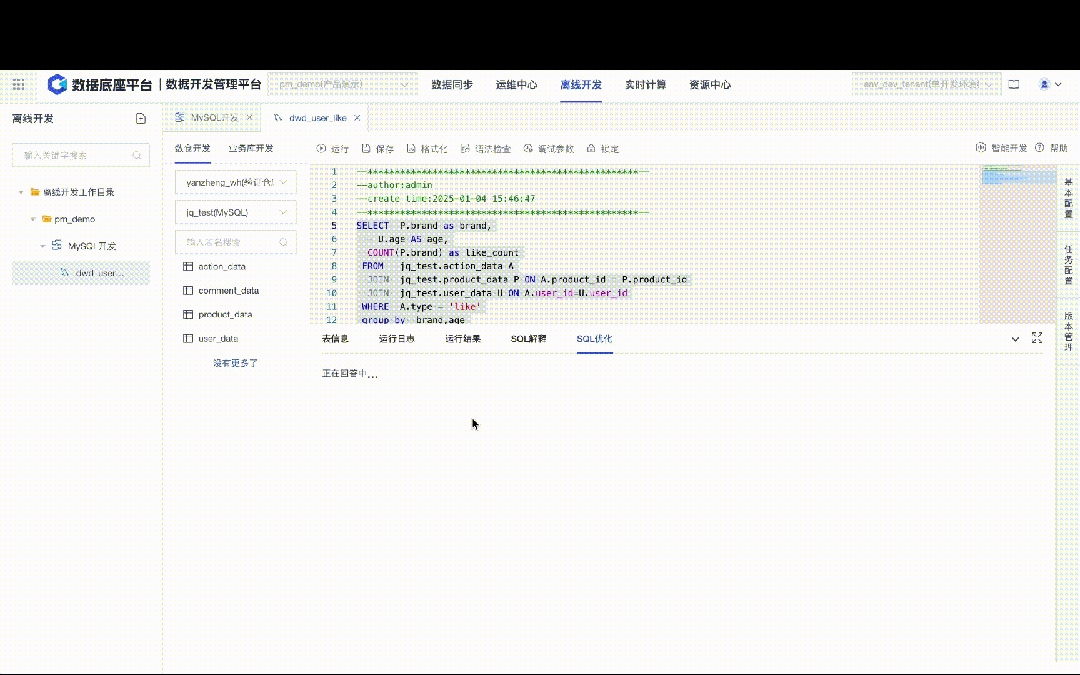Viewport: 1080px width, 675px height.
Task: Click the new task icon beside 离线开发
Action: [x=141, y=118]
